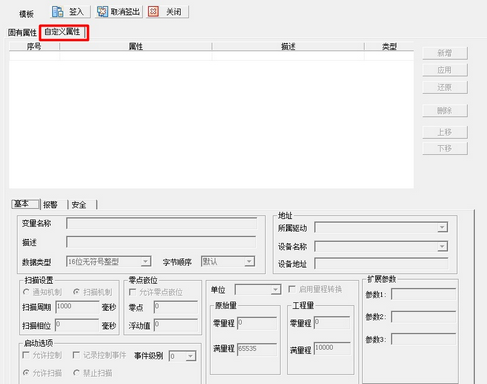
Task: Click the 新增 button
Action: [445, 53]
